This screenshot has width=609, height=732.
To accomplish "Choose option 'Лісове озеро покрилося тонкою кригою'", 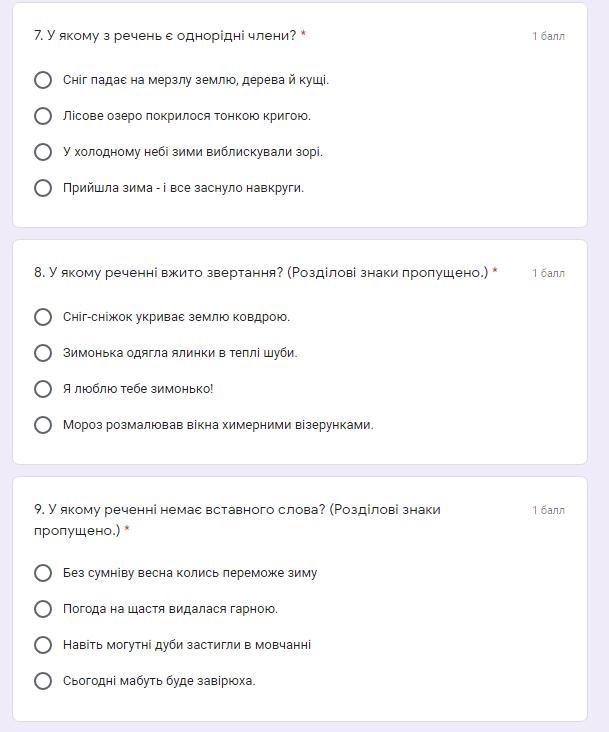I will (x=43, y=116).
